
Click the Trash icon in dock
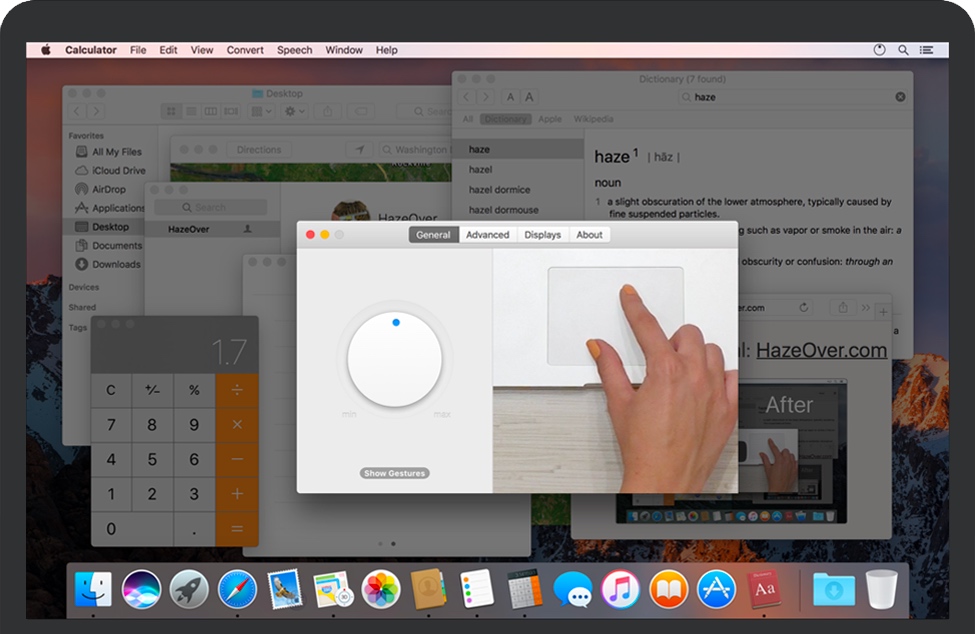point(881,589)
